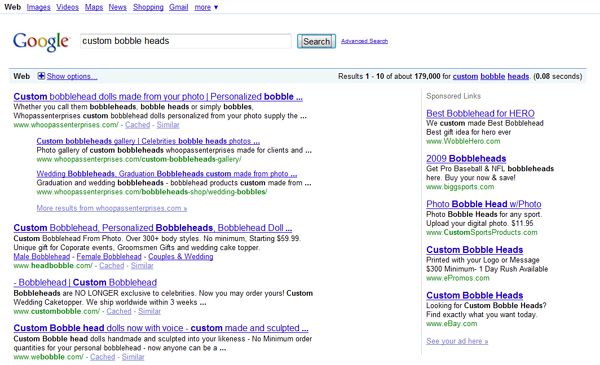Open Cached link for webobble.com result
Image resolution: width=600 pixels, height=365 pixels.
(x=103, y=357)
